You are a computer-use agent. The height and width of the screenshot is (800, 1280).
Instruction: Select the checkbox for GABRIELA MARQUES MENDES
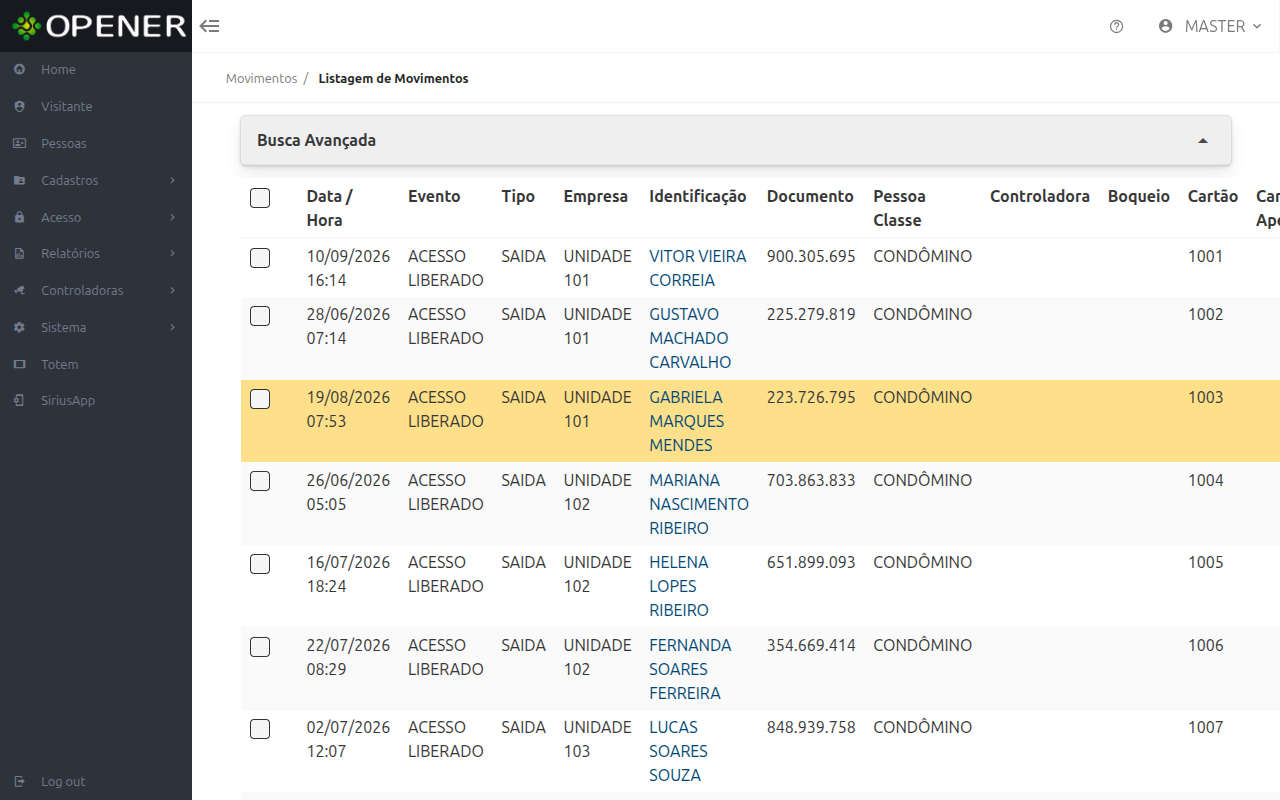260,399
